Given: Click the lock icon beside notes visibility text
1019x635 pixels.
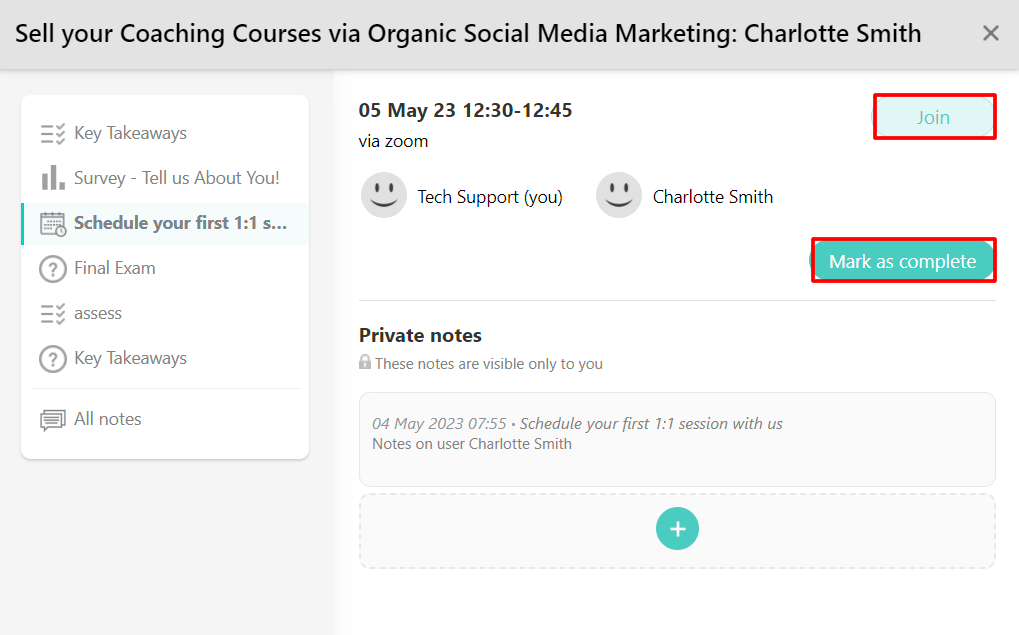Looking at the screenshot, I should (x=365, y=364).
